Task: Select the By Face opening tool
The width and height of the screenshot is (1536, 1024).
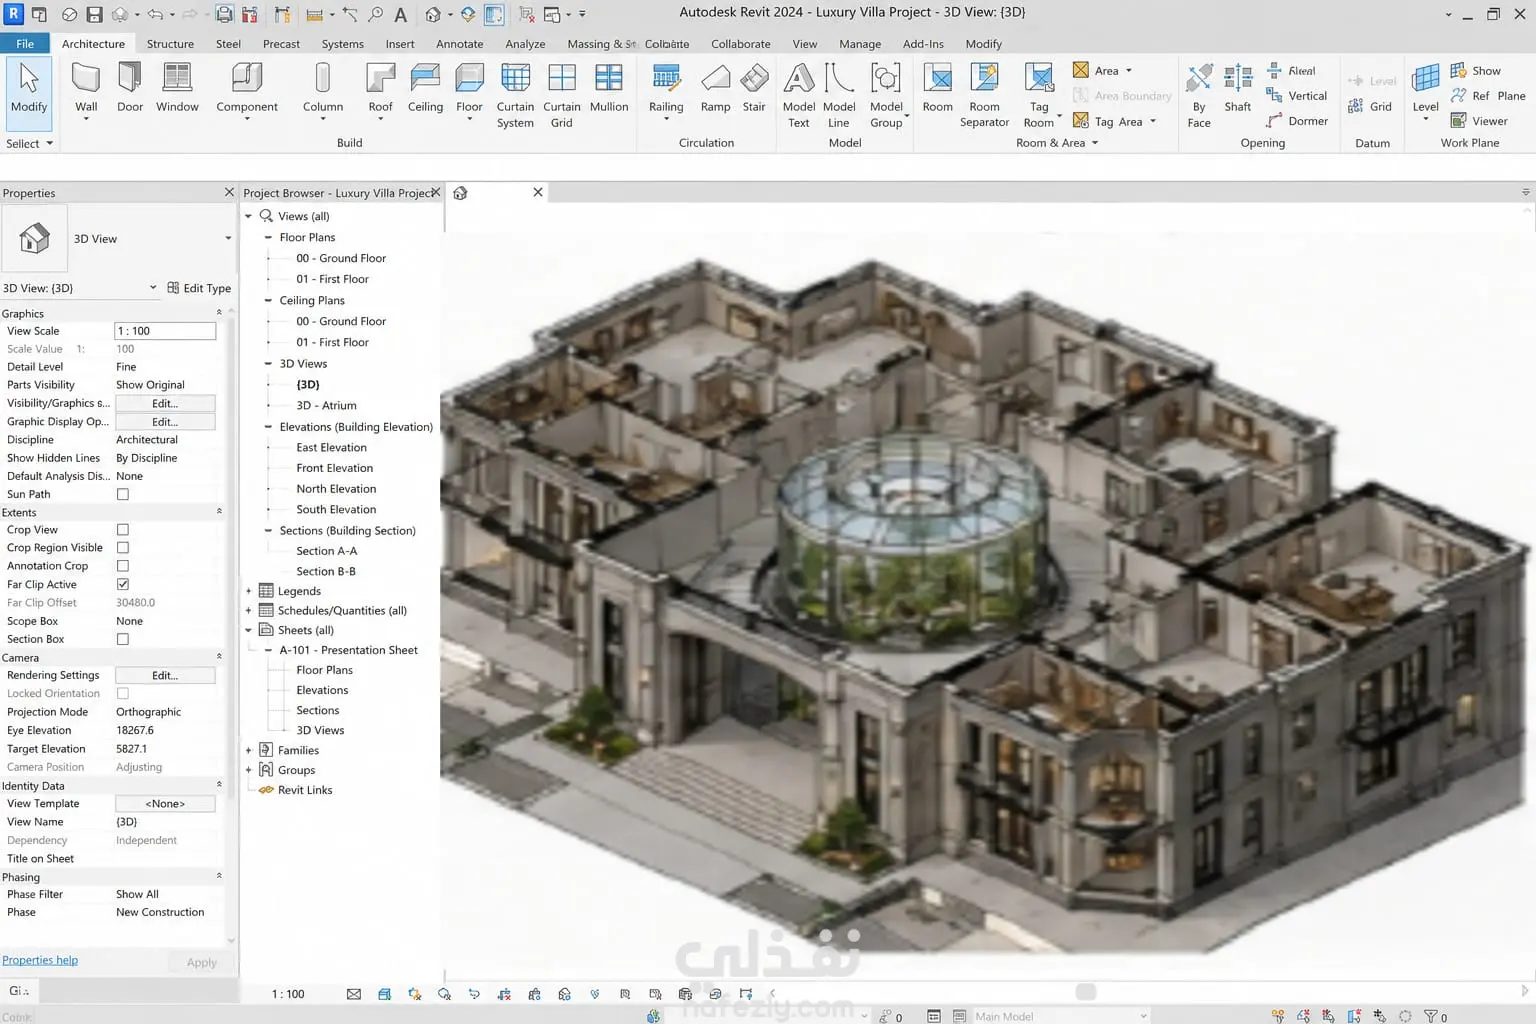Action: tap(1199, 95)
